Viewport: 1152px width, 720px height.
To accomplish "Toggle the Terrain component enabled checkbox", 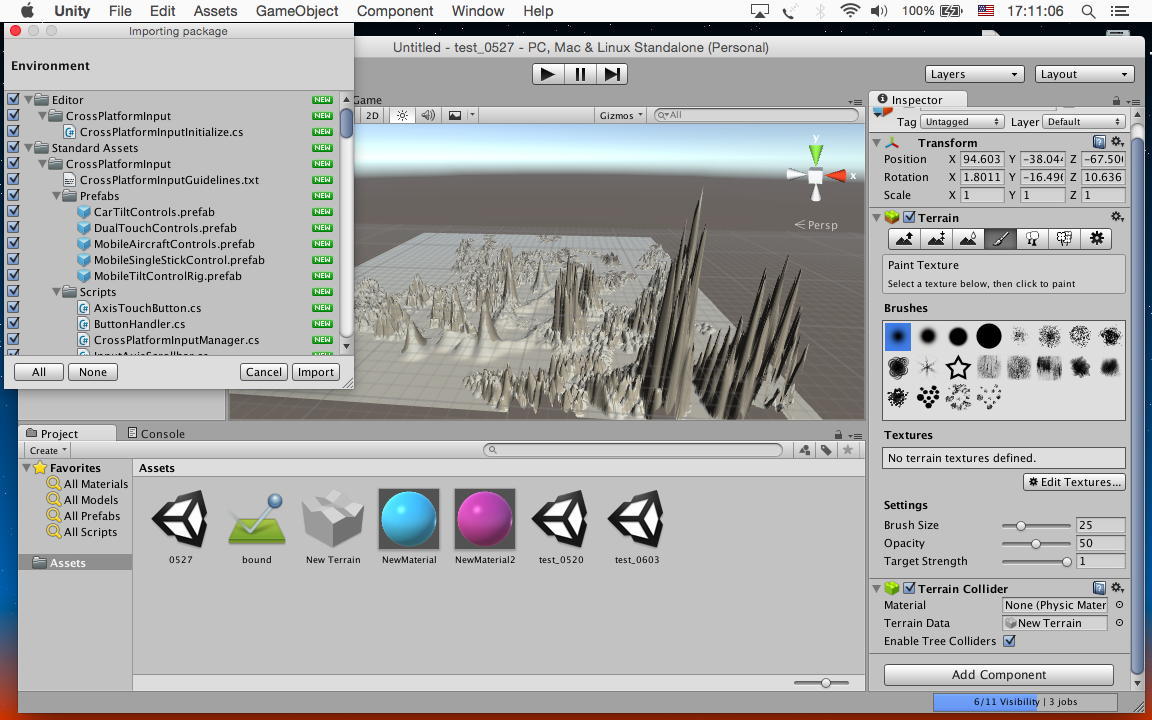I will coord(909,217).
